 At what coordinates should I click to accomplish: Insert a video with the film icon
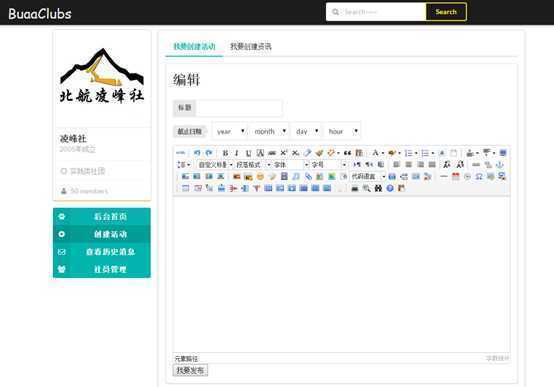284,176
